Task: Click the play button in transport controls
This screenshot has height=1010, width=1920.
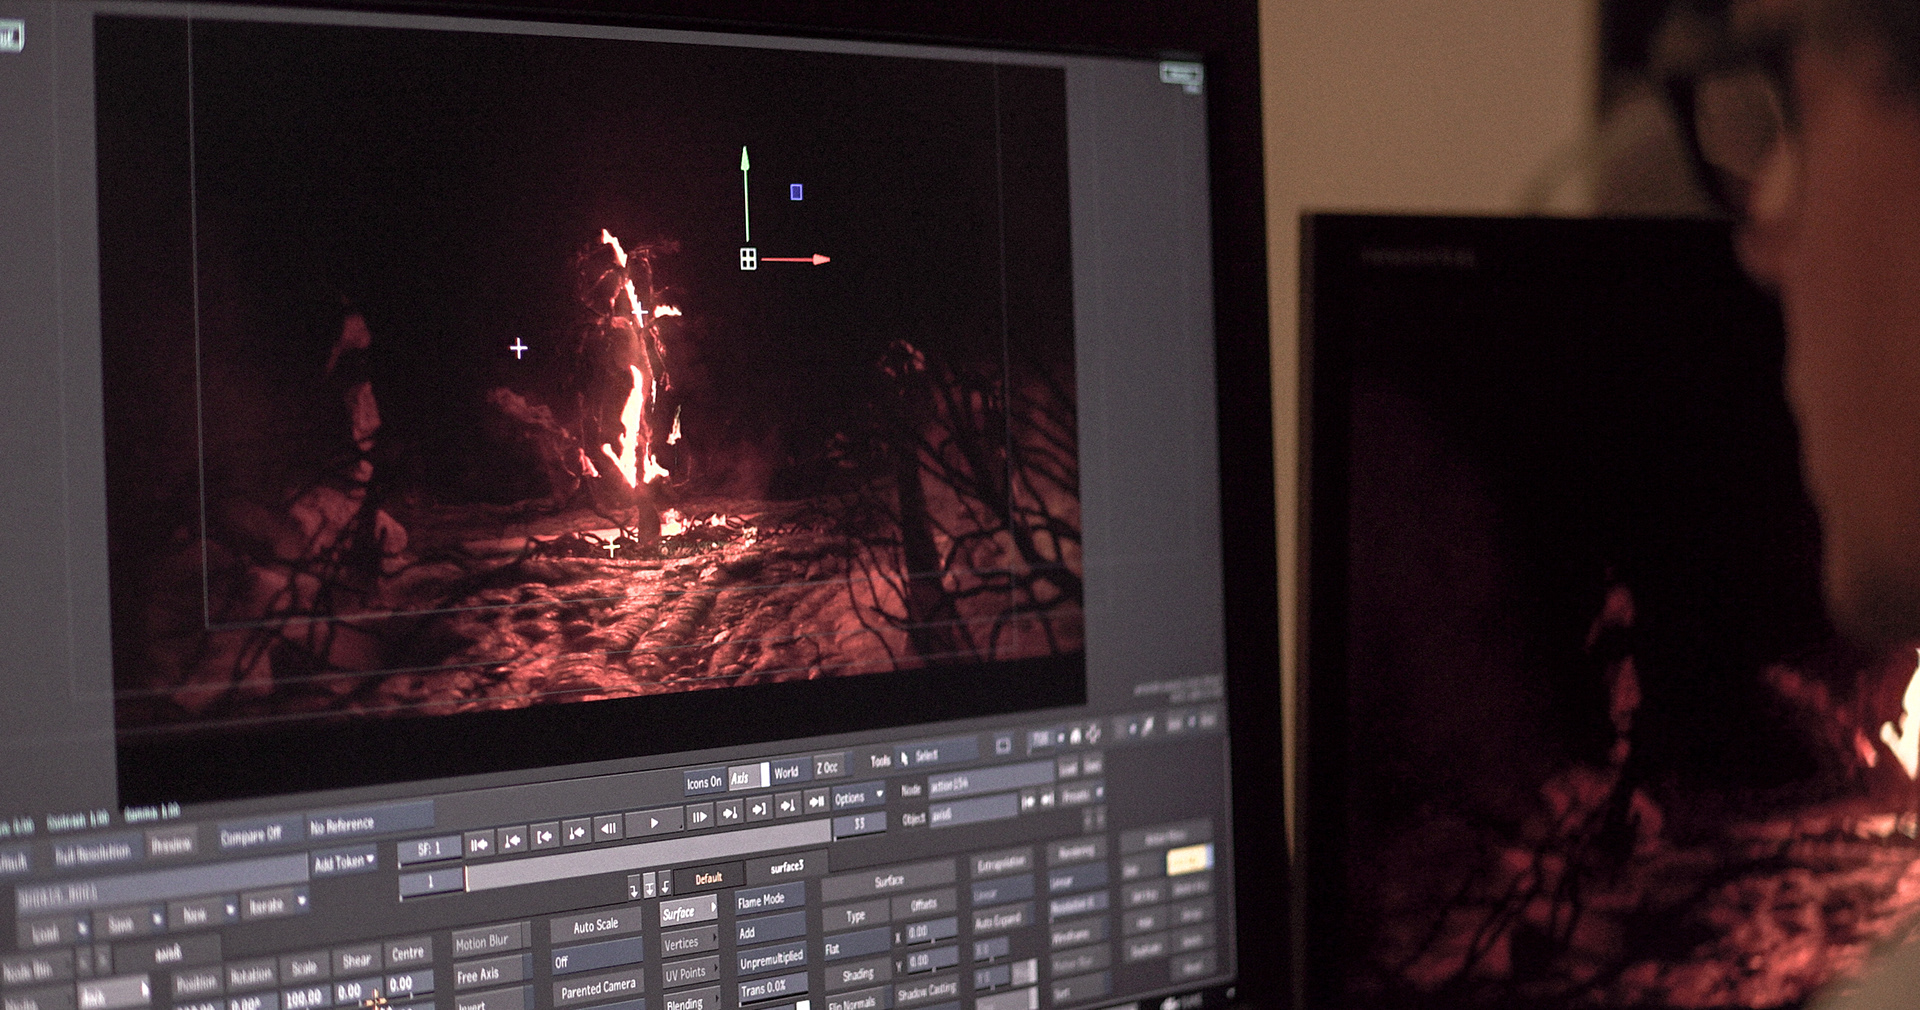Action: pyautogui.click(x=654, y=823)
